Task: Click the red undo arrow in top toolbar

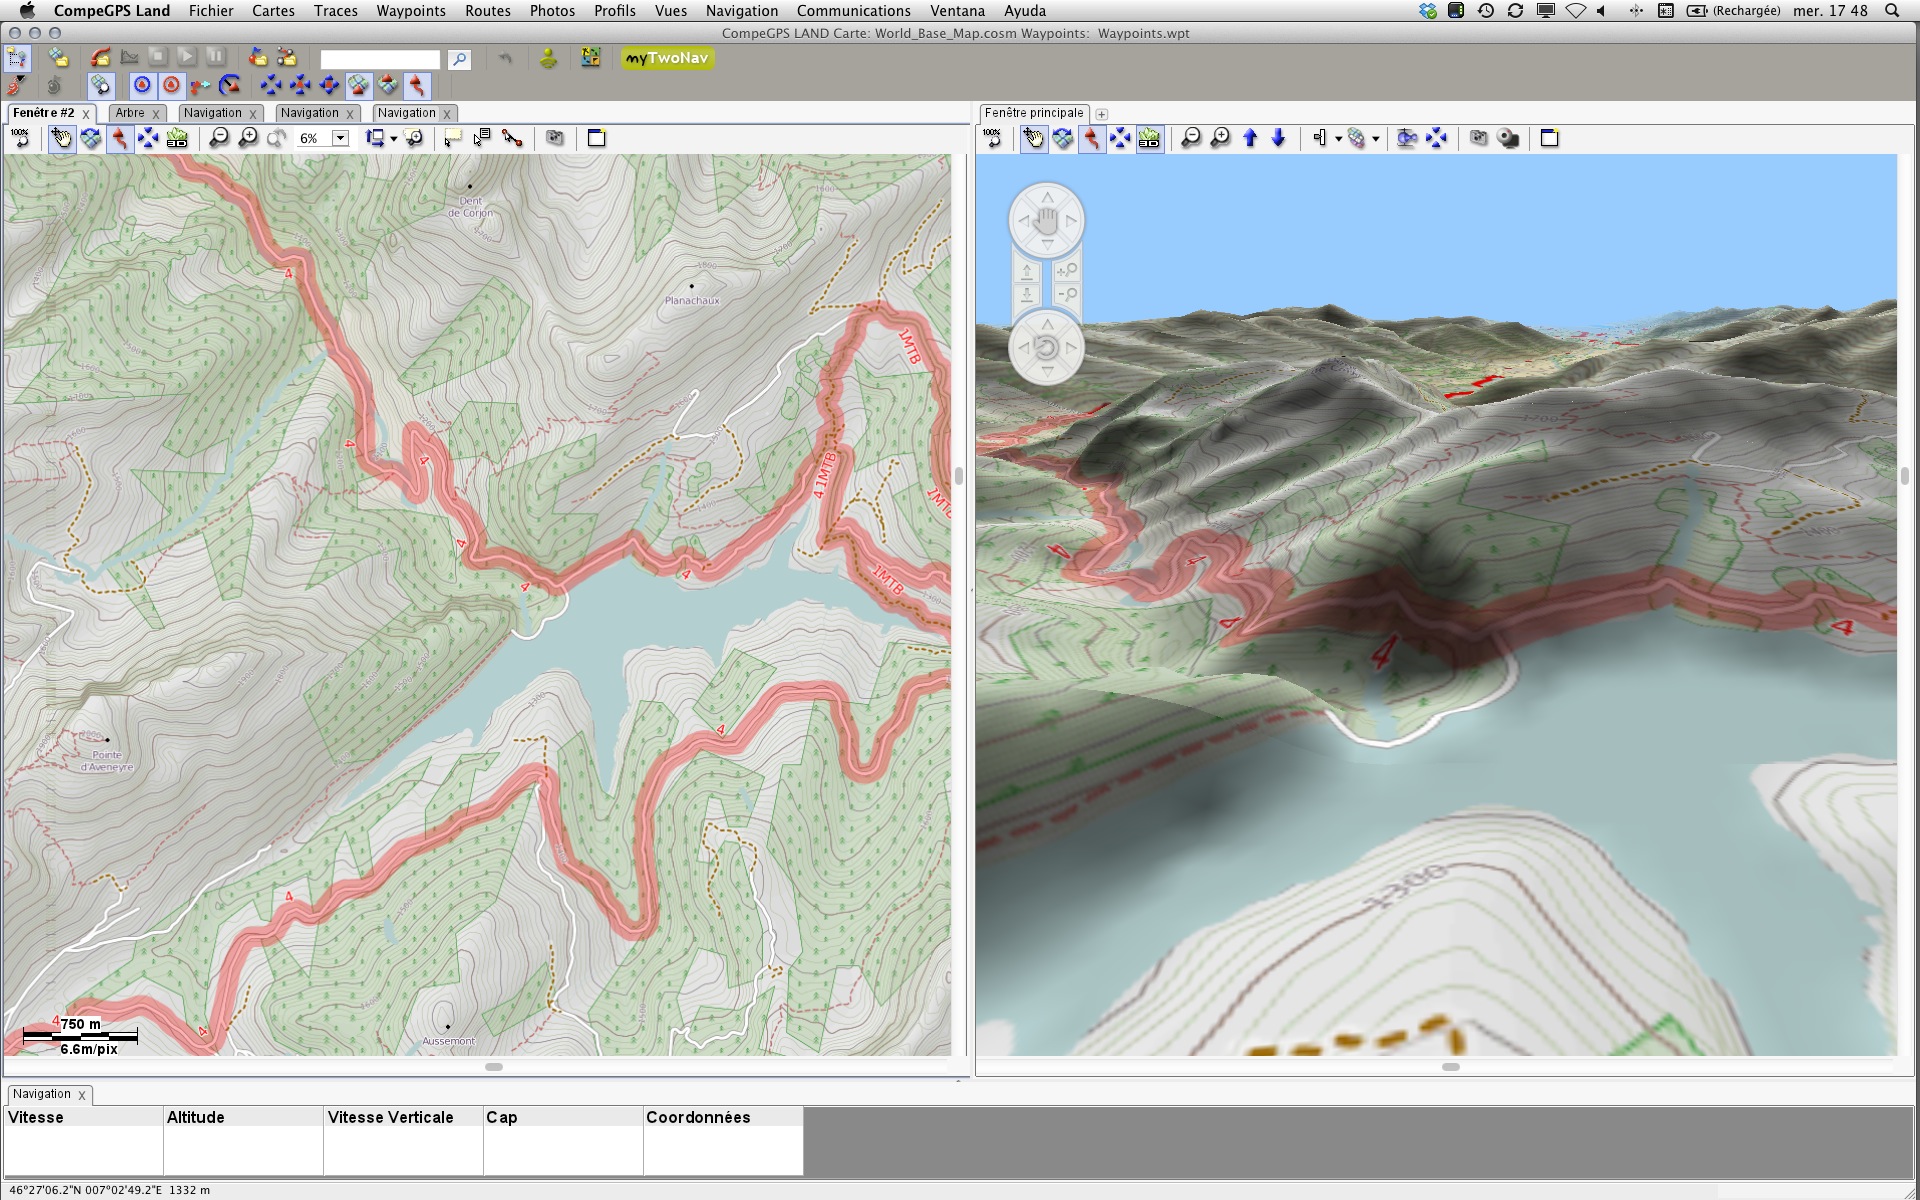Action: [x=505, y=59]
